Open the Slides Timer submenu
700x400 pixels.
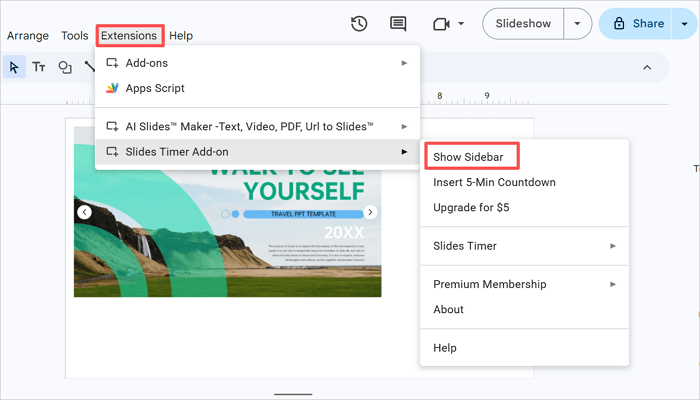coord(524,246)
